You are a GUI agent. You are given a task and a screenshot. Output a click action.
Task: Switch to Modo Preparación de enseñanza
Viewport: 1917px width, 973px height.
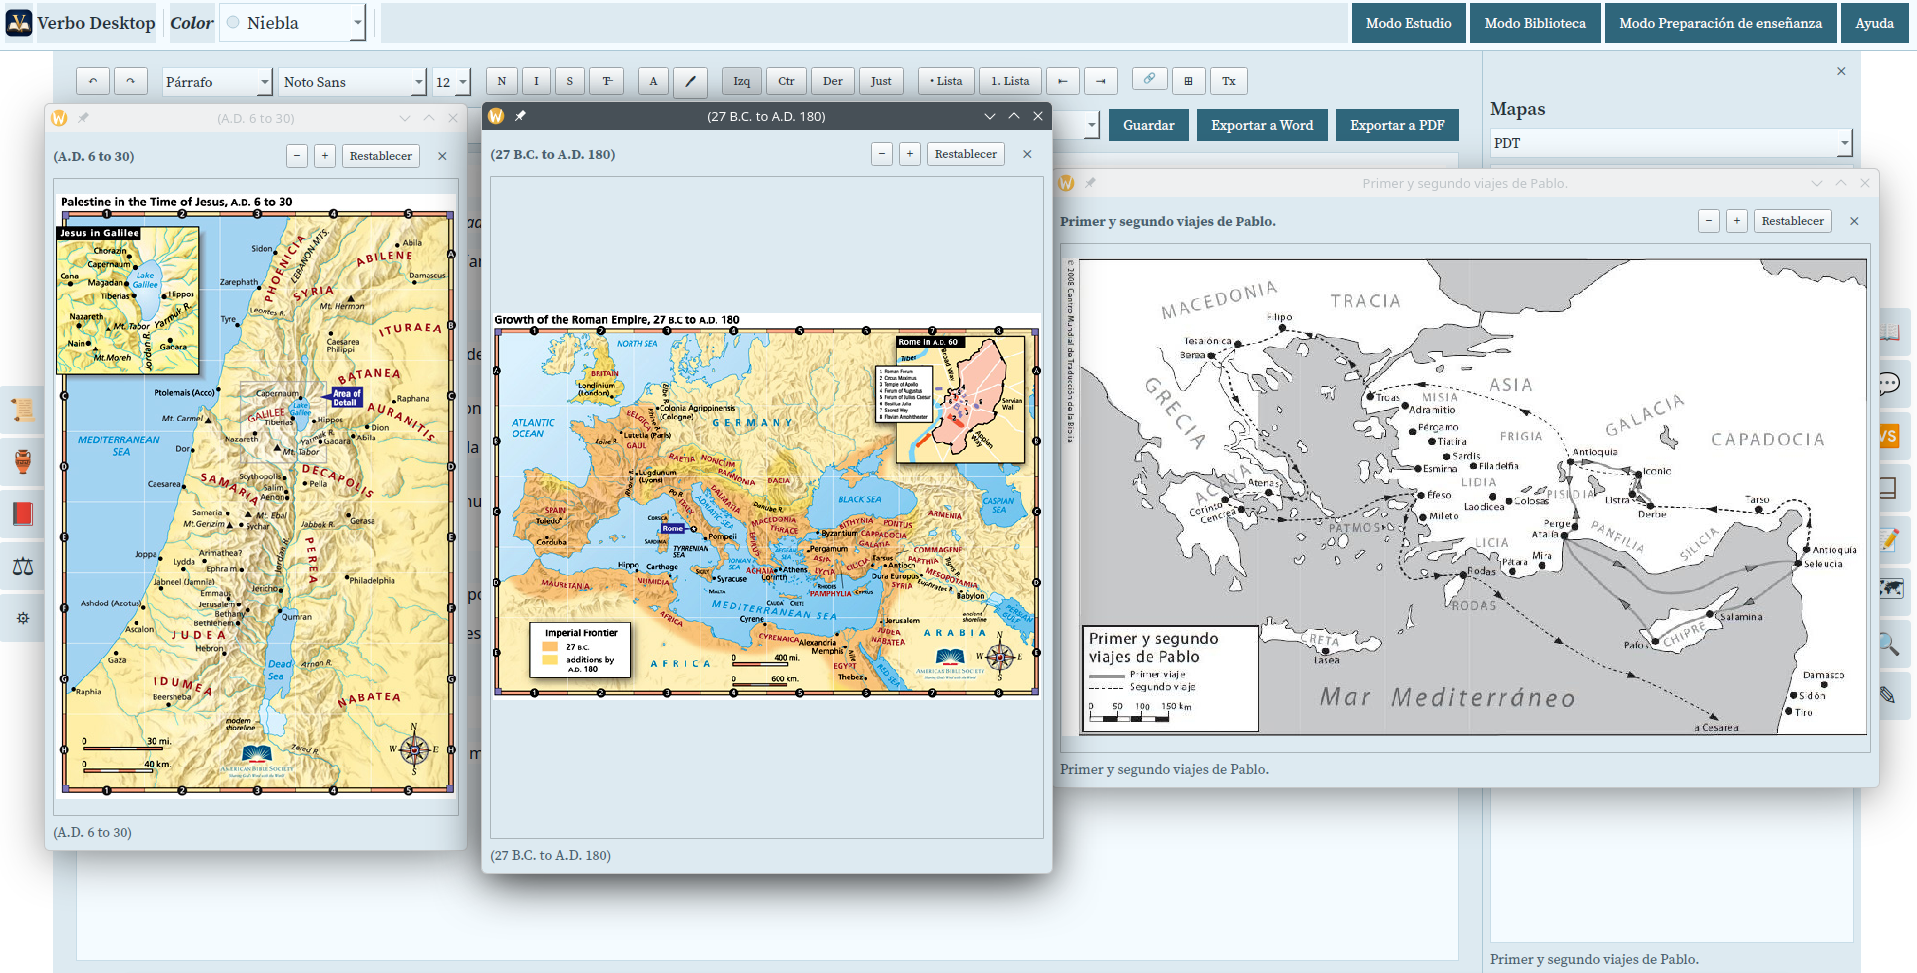coord(1720,23)
